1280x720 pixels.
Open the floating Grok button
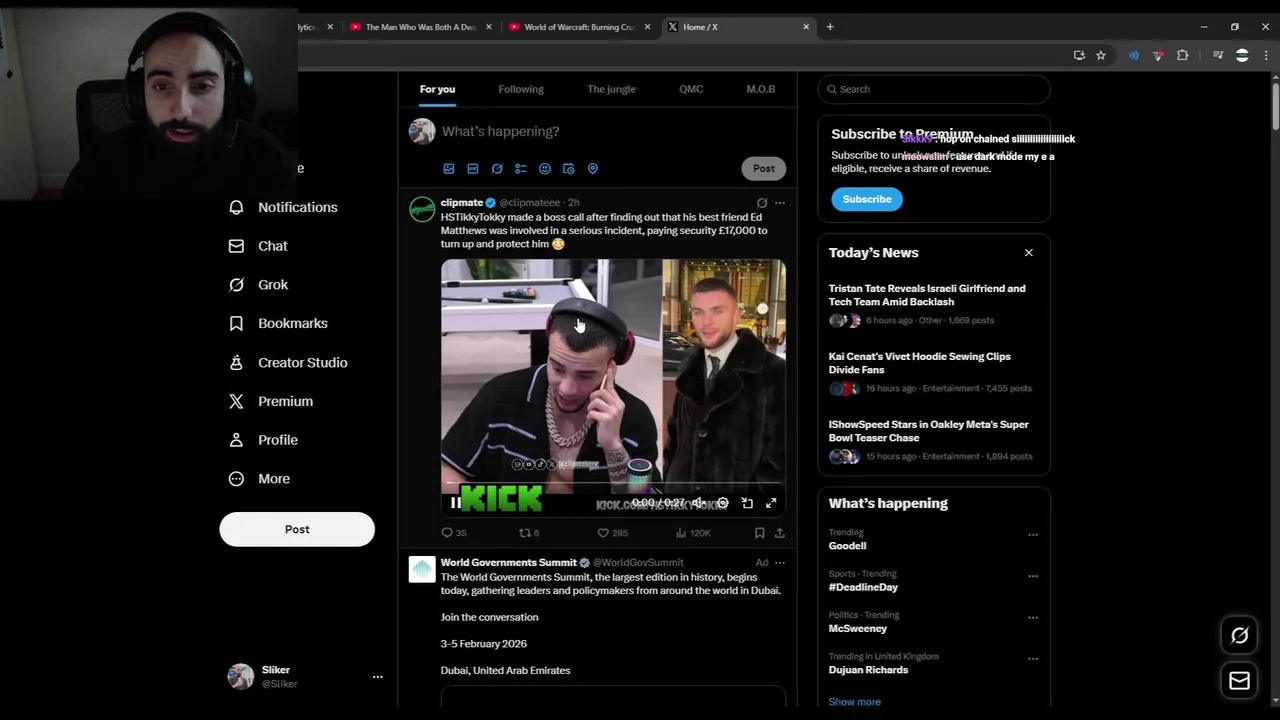tap(1239, 635)
